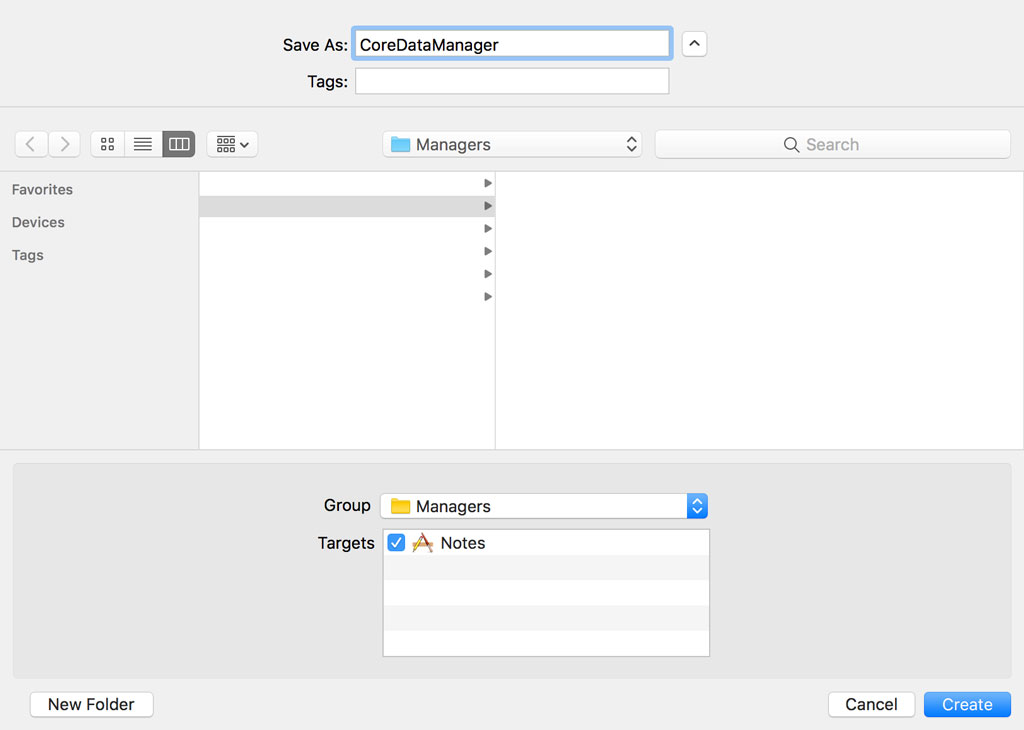The height and width of the screenshot is (730, 1024).
Task: Select Devices in the sidebar
Action: coord(38,222)
